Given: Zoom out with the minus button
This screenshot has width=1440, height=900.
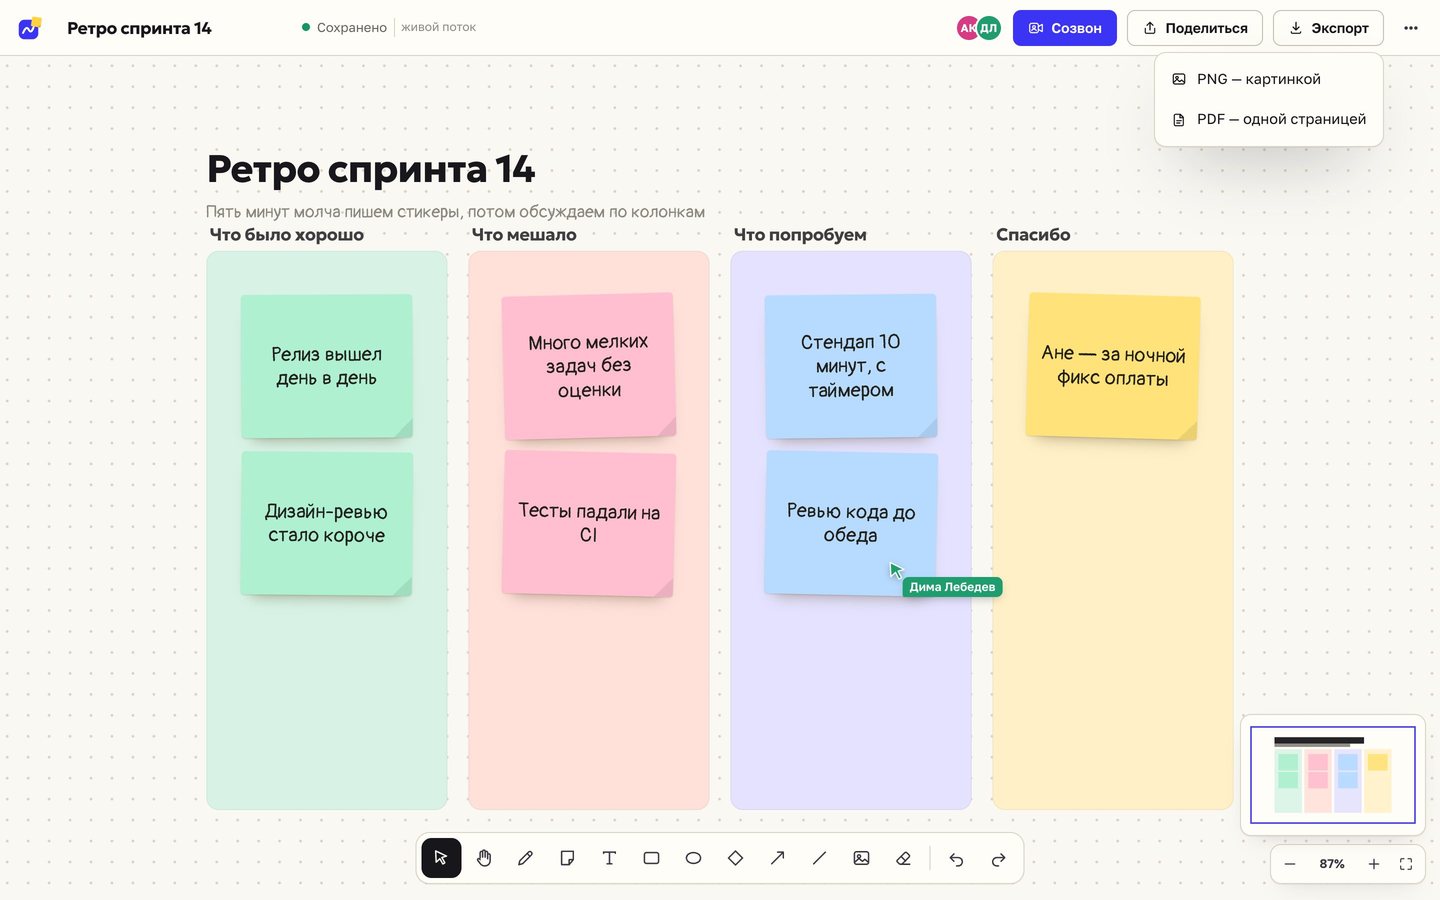Looking at the screenshot, I should 1290,864.
